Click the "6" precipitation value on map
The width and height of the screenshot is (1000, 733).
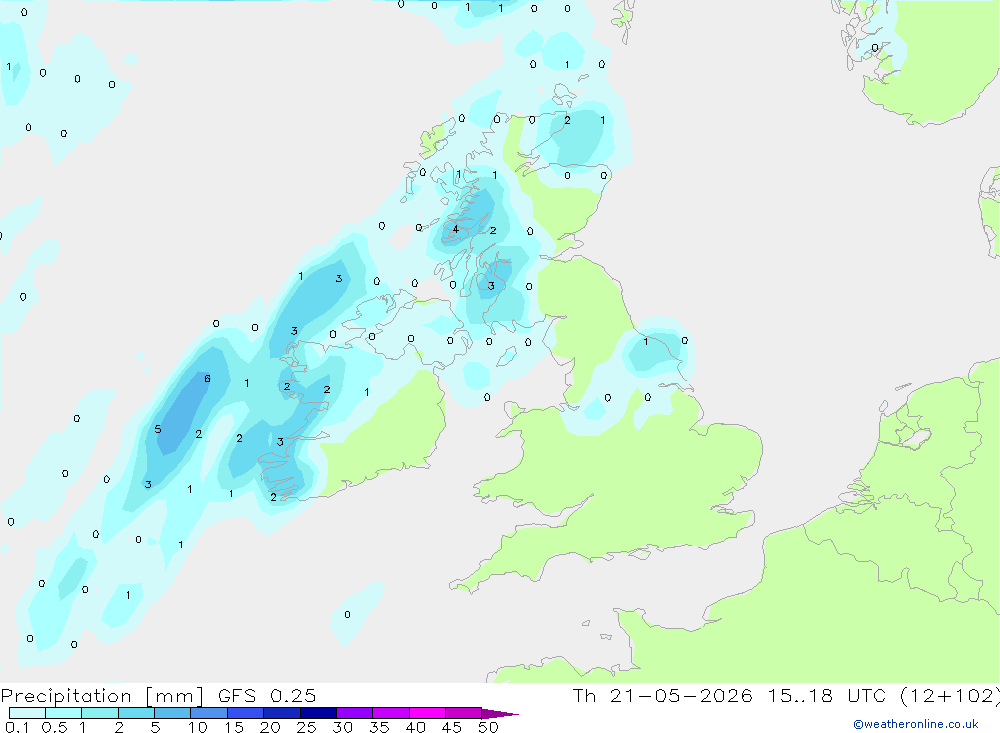207,379
